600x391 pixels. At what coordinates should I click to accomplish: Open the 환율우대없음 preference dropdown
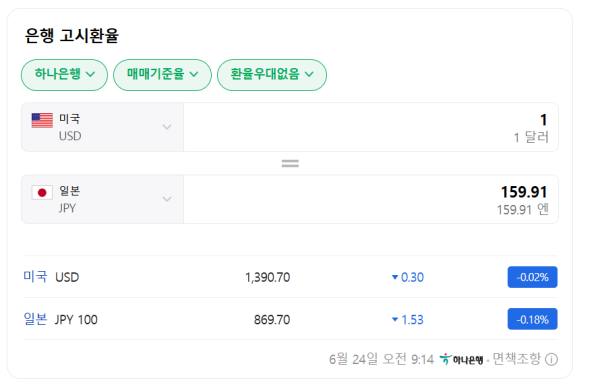[272, 75]
